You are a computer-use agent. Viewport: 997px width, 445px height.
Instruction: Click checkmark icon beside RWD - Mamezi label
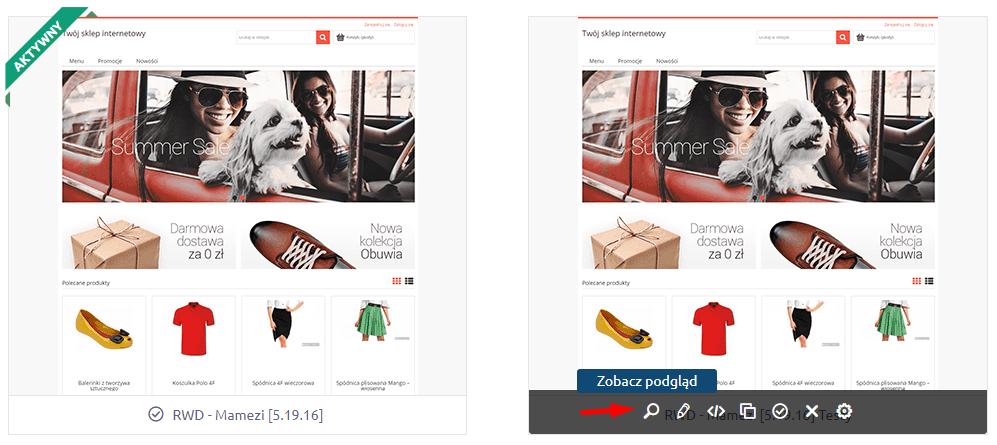(x=155, y=414)
